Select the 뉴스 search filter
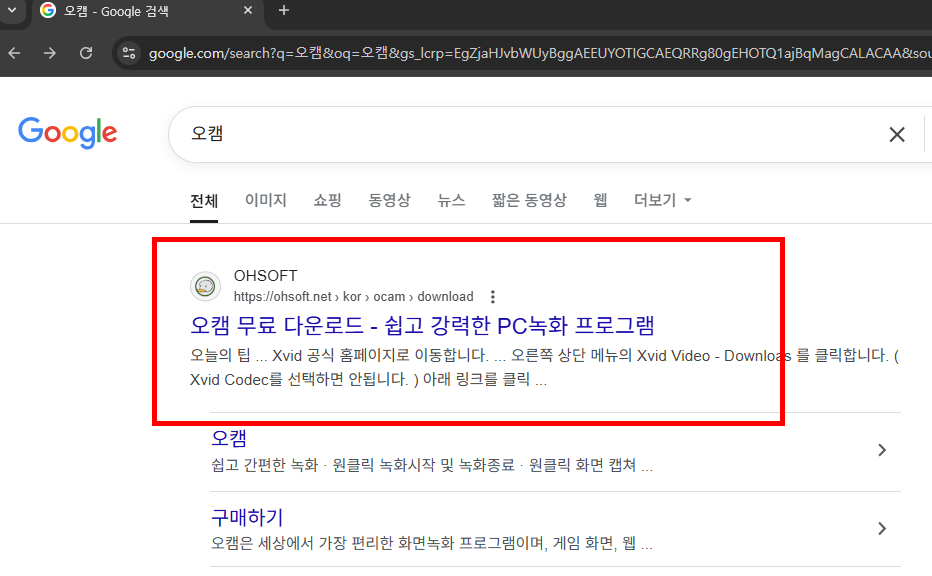Viewport: 932px width, 576px height. [451, 200]
